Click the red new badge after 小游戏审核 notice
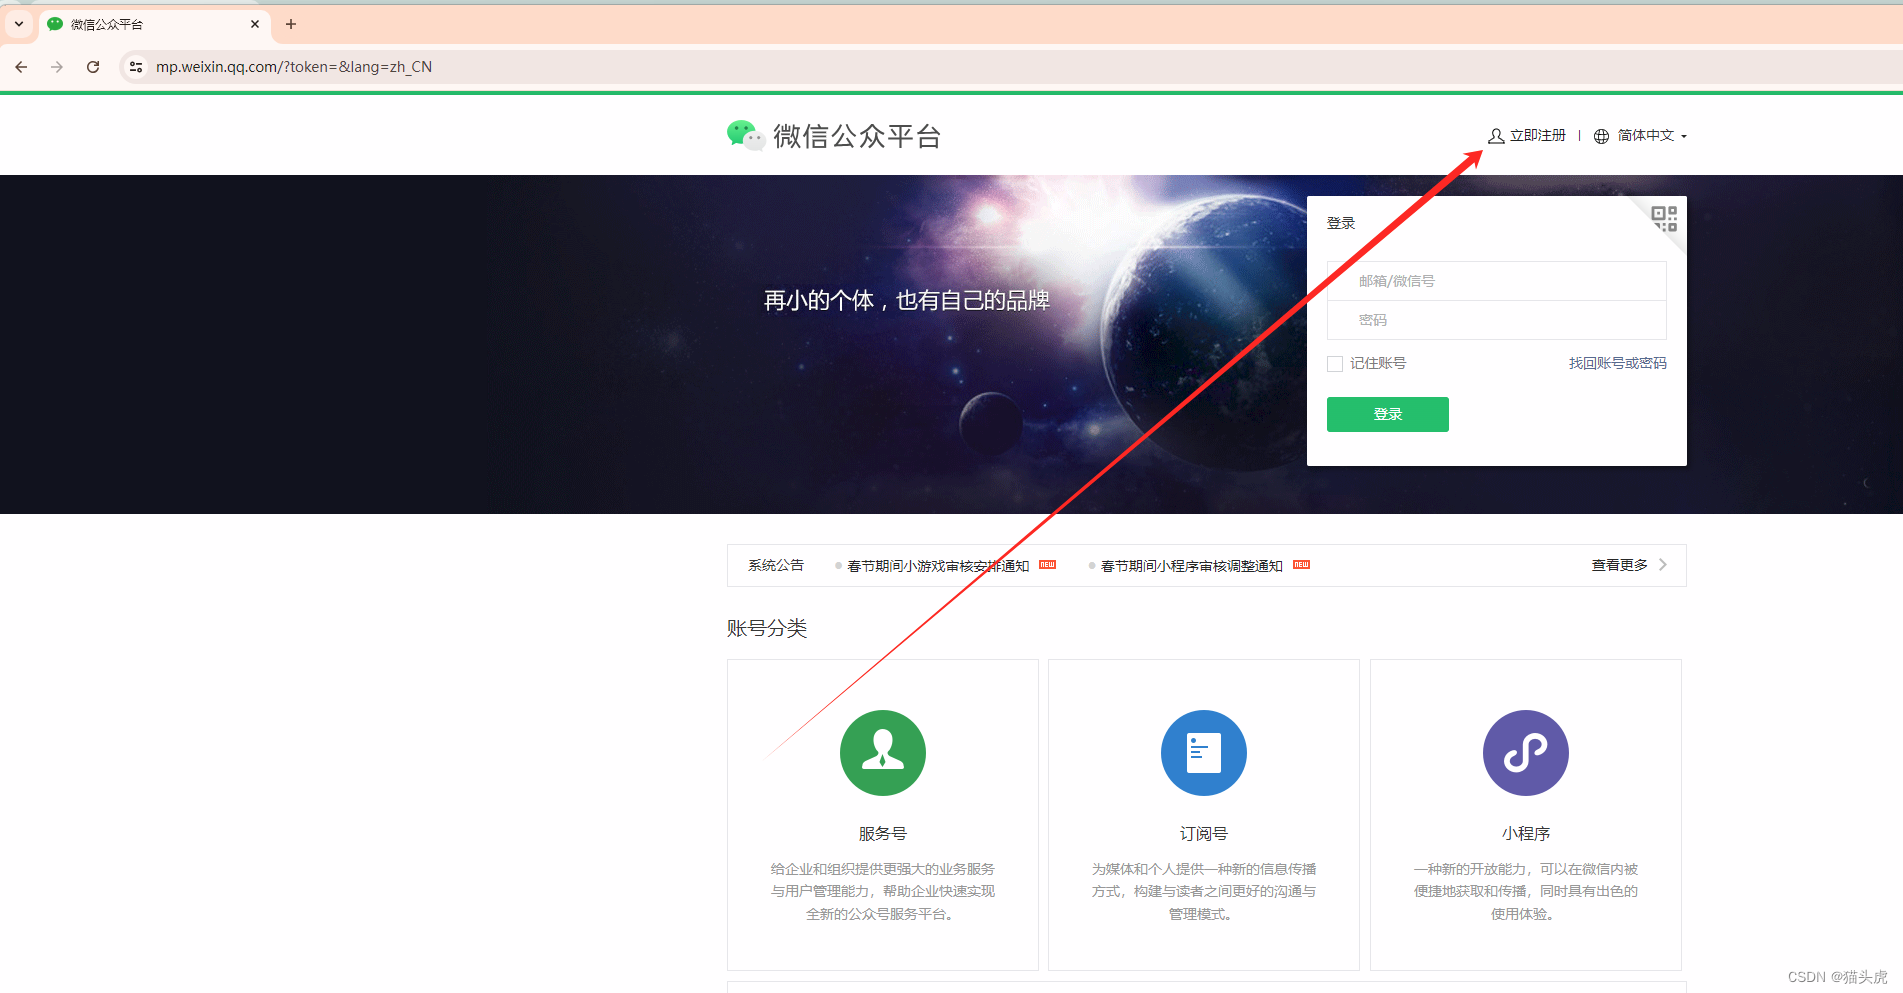1903x993 pixels. click(1048, 565)
